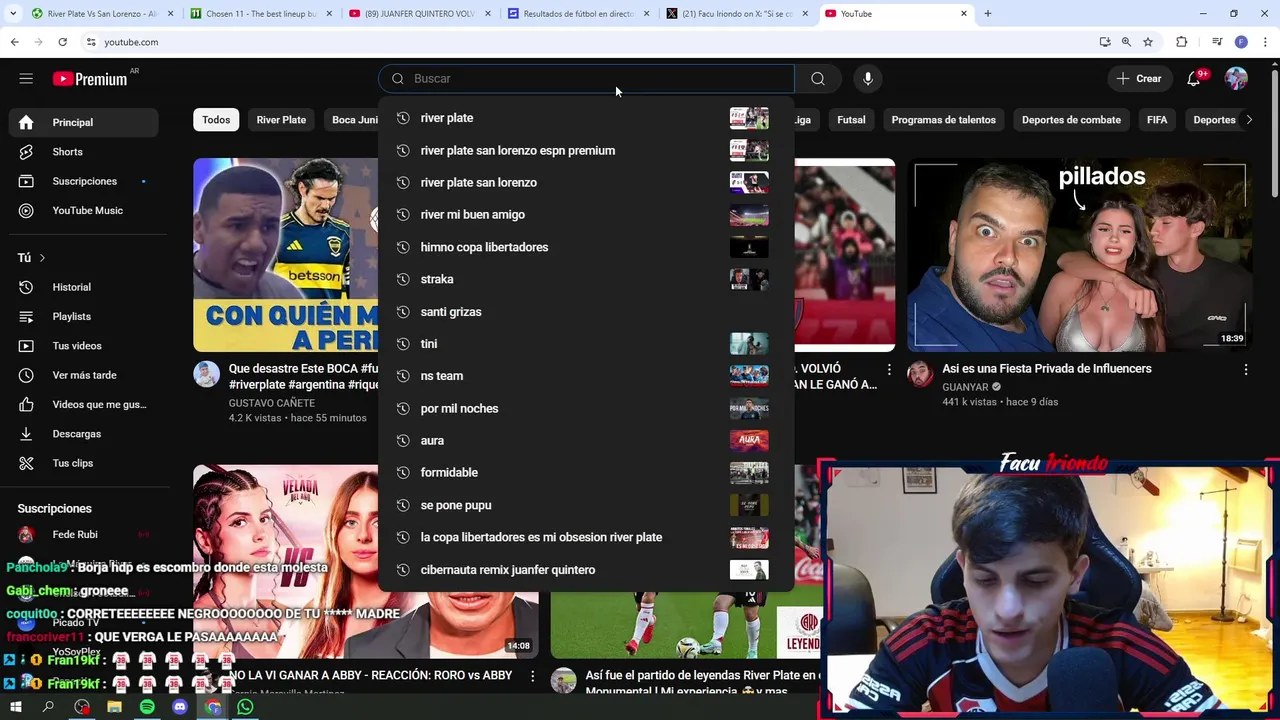
Task: Choose the 'por mil noches' suggestion
Action: tap(586, 408)
